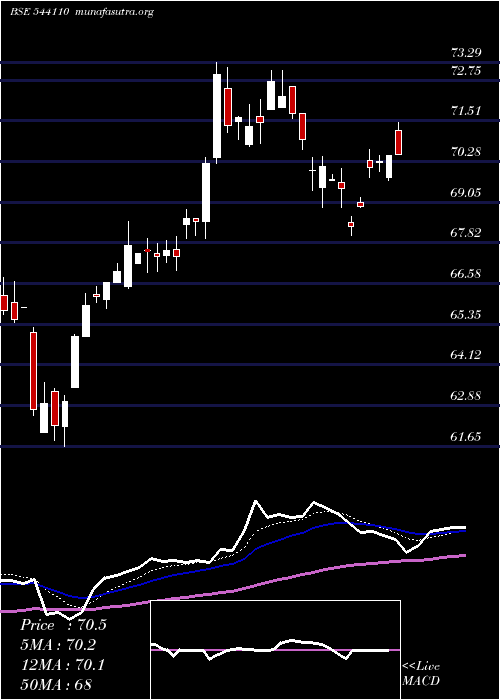Click the tallest white candle reaching 72.75

coord(217,116)
